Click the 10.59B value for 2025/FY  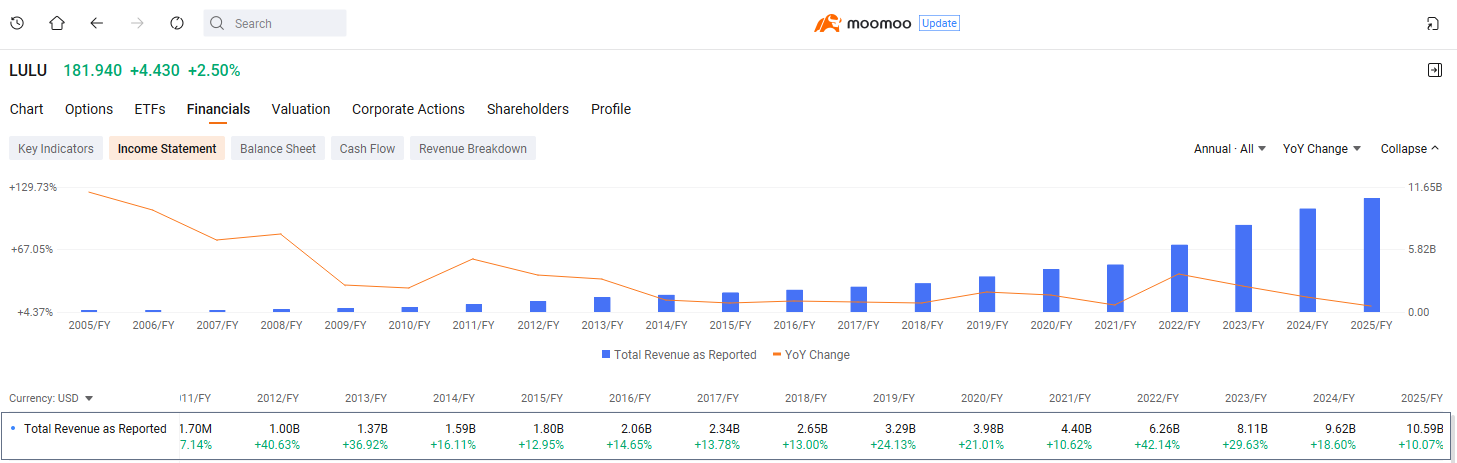(x=1423, y=429)
